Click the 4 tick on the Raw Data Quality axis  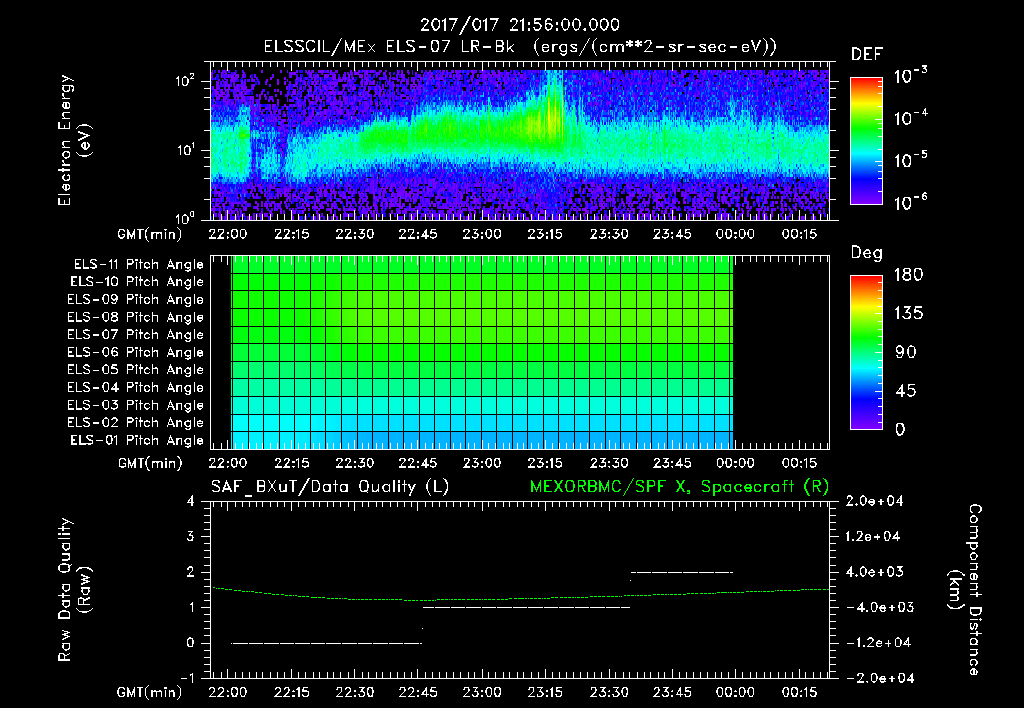point(191,501)
